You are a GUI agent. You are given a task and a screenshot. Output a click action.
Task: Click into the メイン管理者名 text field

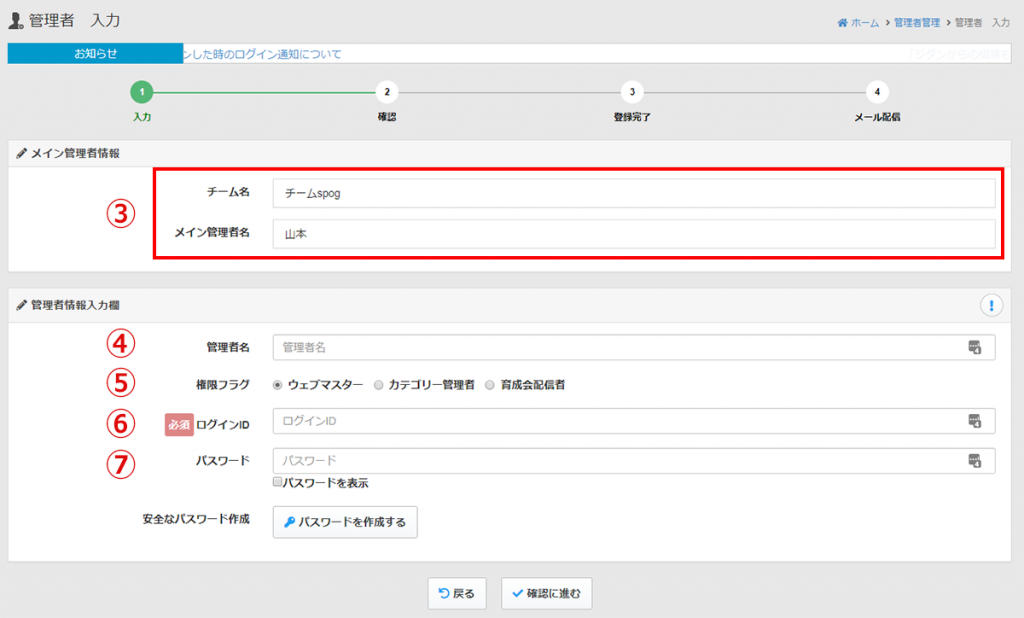point(633,233)
